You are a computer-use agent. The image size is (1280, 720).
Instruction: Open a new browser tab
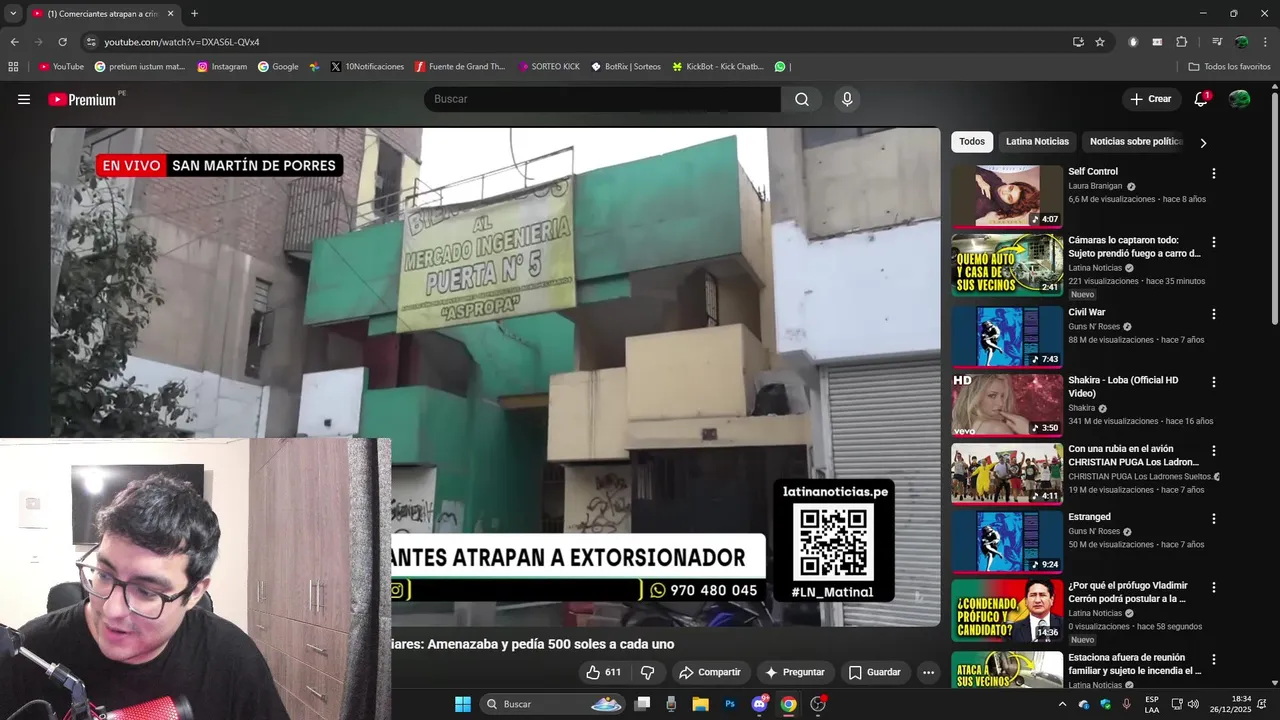[194, 14]
